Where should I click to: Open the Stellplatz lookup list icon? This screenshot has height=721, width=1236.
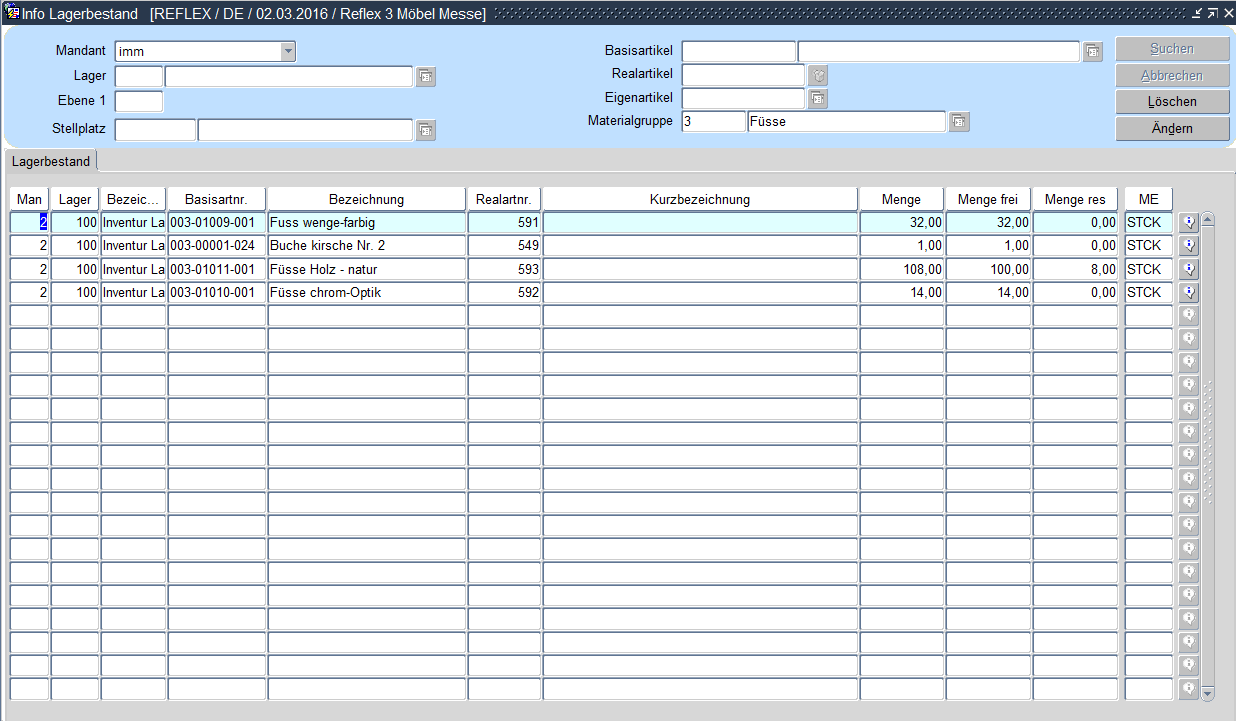(x=426, y=130)
